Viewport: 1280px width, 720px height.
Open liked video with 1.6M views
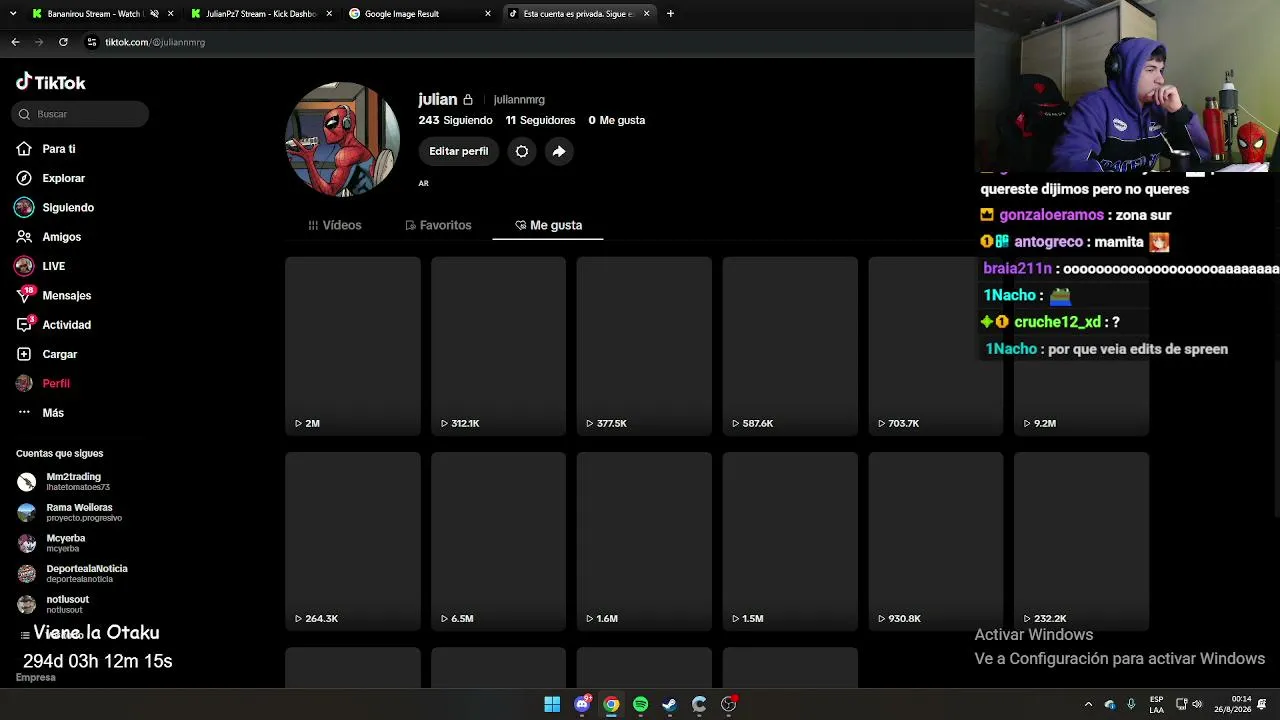pos(645,541)
